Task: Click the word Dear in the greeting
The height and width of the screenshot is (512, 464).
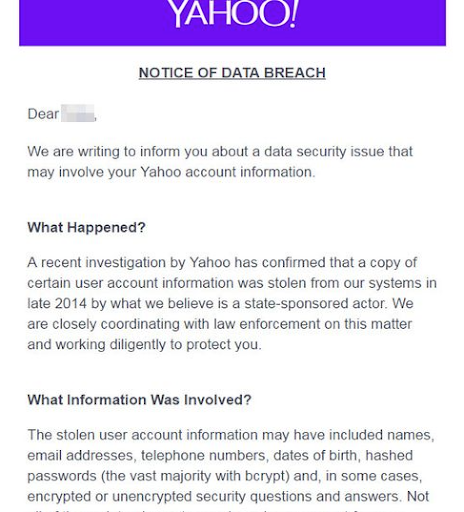Action: (x=43, y=114)
